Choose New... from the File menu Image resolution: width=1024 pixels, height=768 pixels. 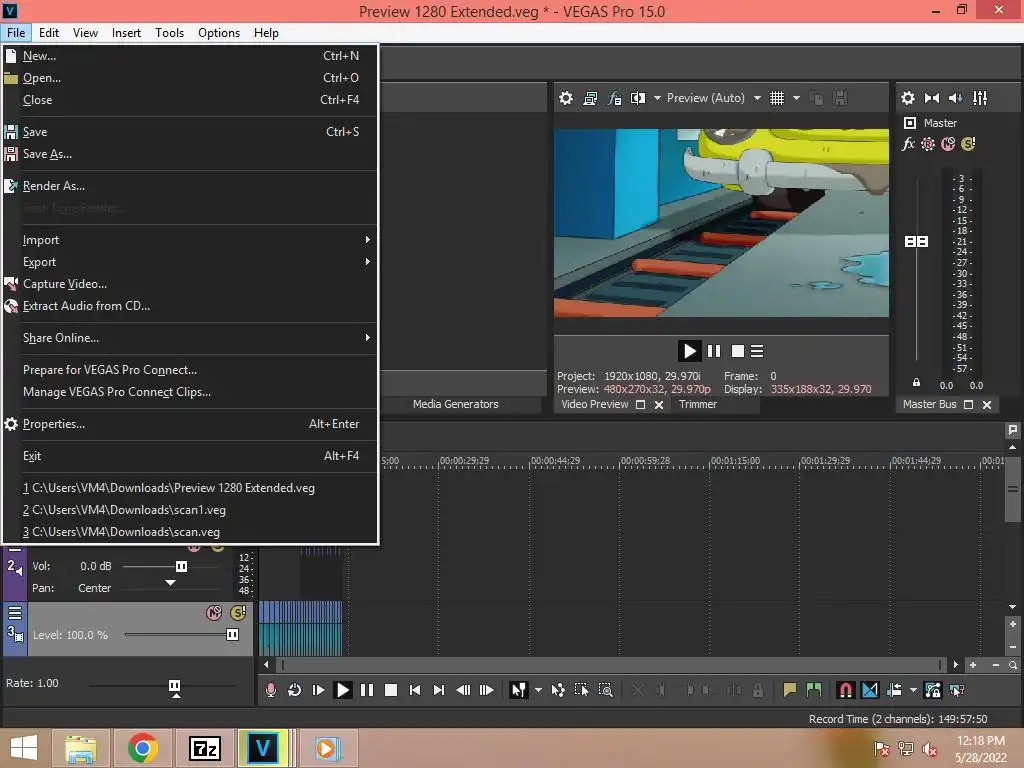coord(189,56)
